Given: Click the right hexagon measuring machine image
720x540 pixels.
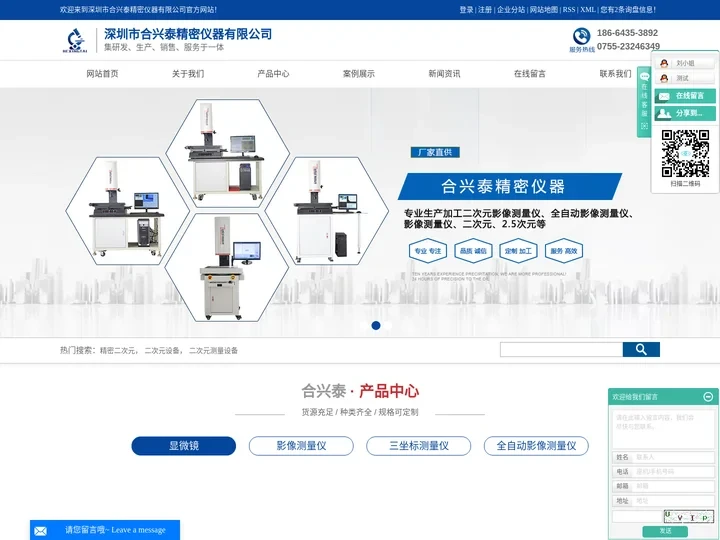Looking at the screenshot, I should coord(326,211).
